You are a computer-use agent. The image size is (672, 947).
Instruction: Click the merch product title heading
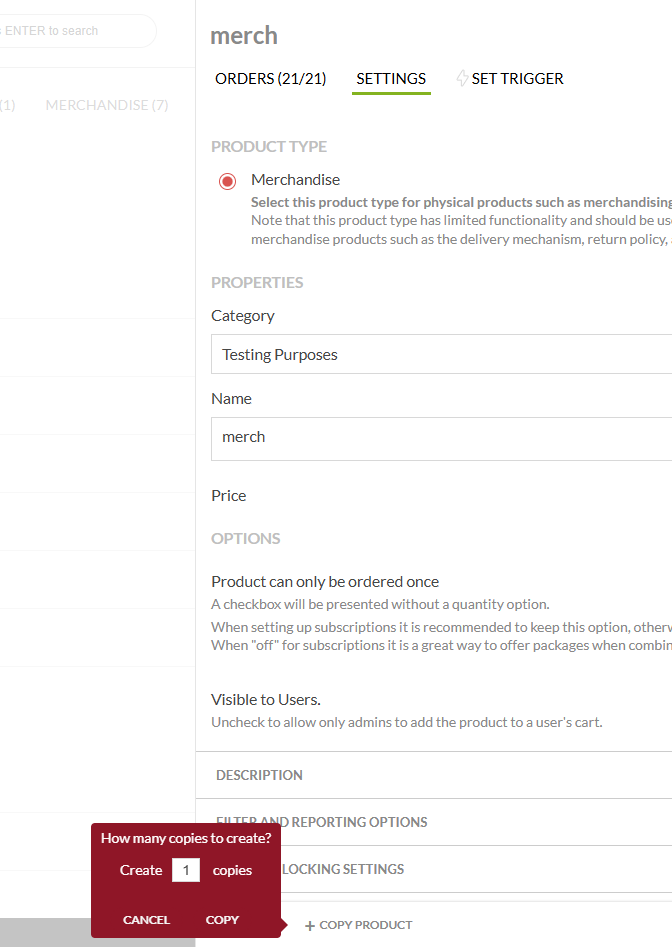point(244,36)
